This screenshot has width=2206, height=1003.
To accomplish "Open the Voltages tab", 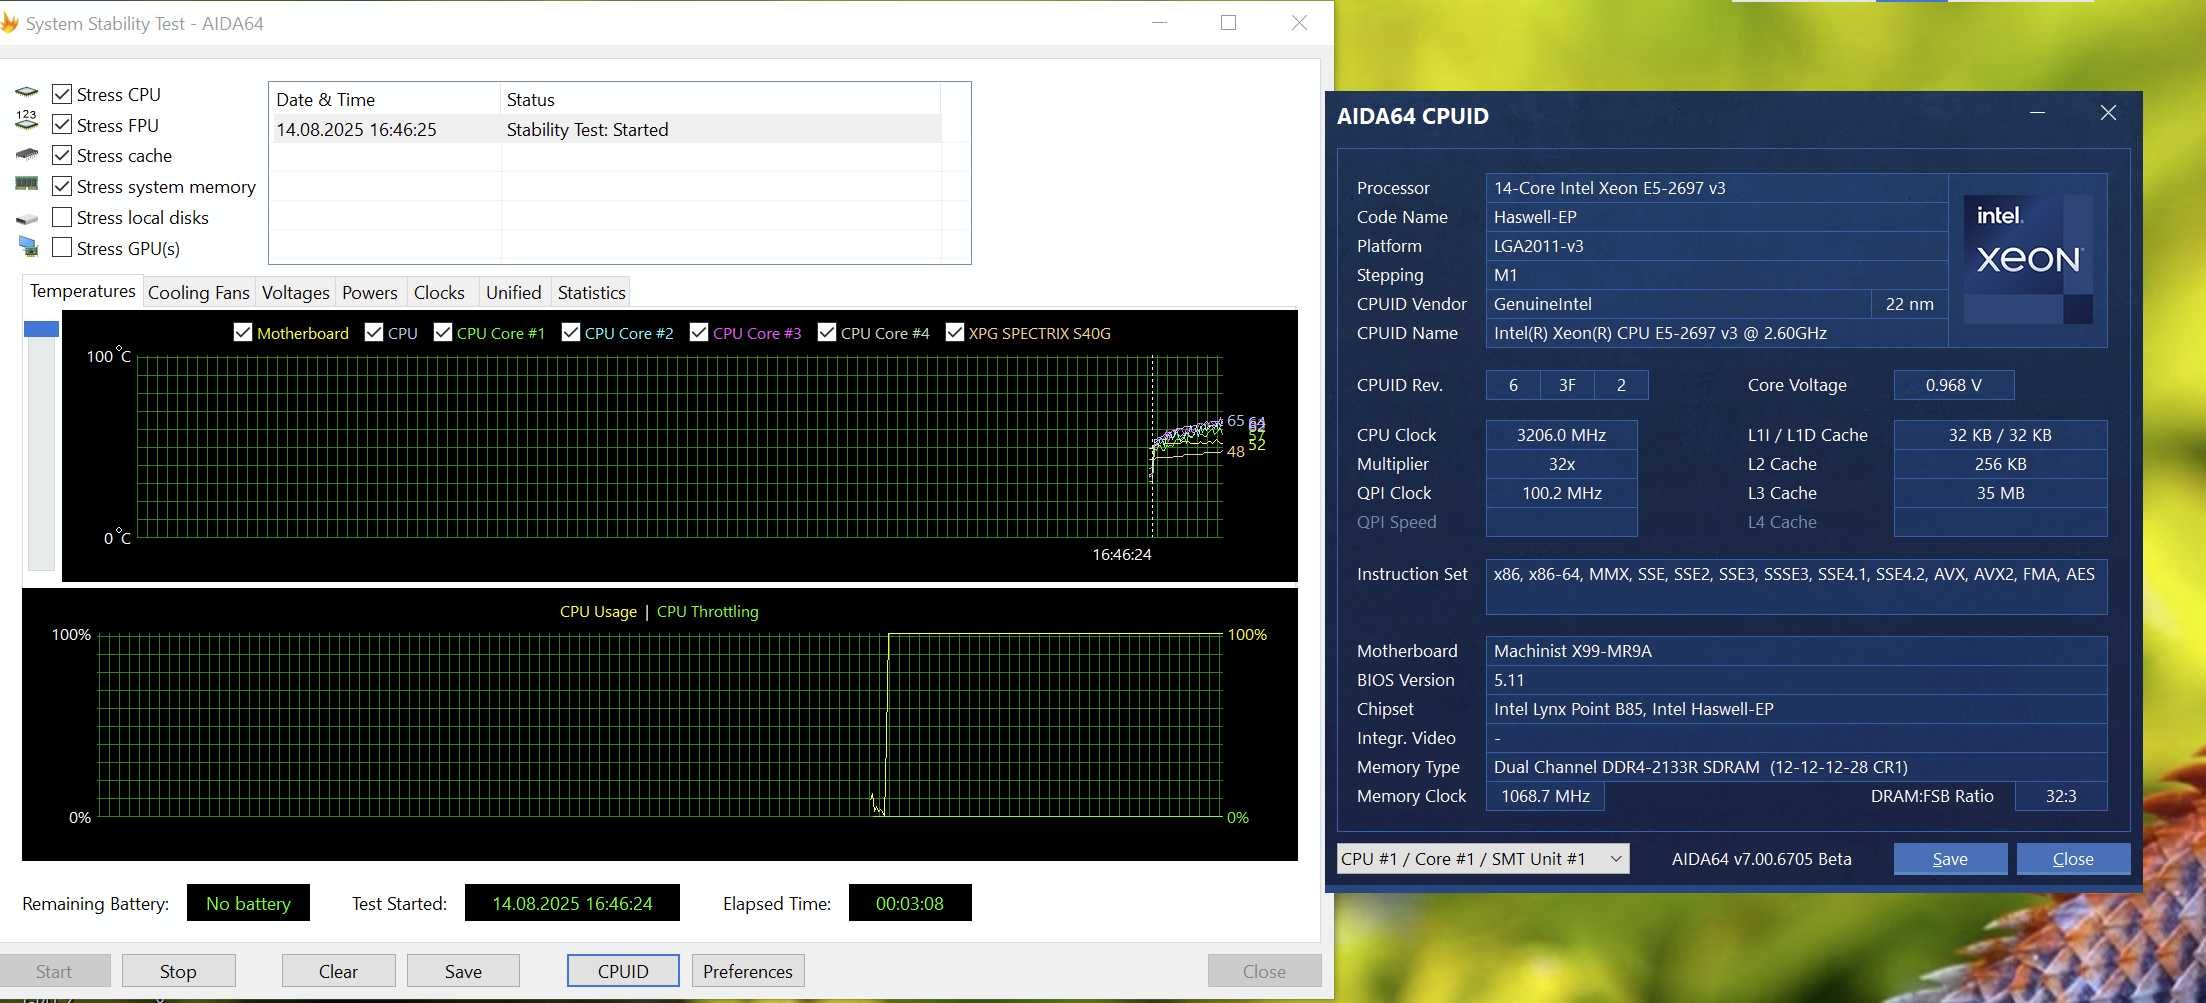I will (295, 292).
